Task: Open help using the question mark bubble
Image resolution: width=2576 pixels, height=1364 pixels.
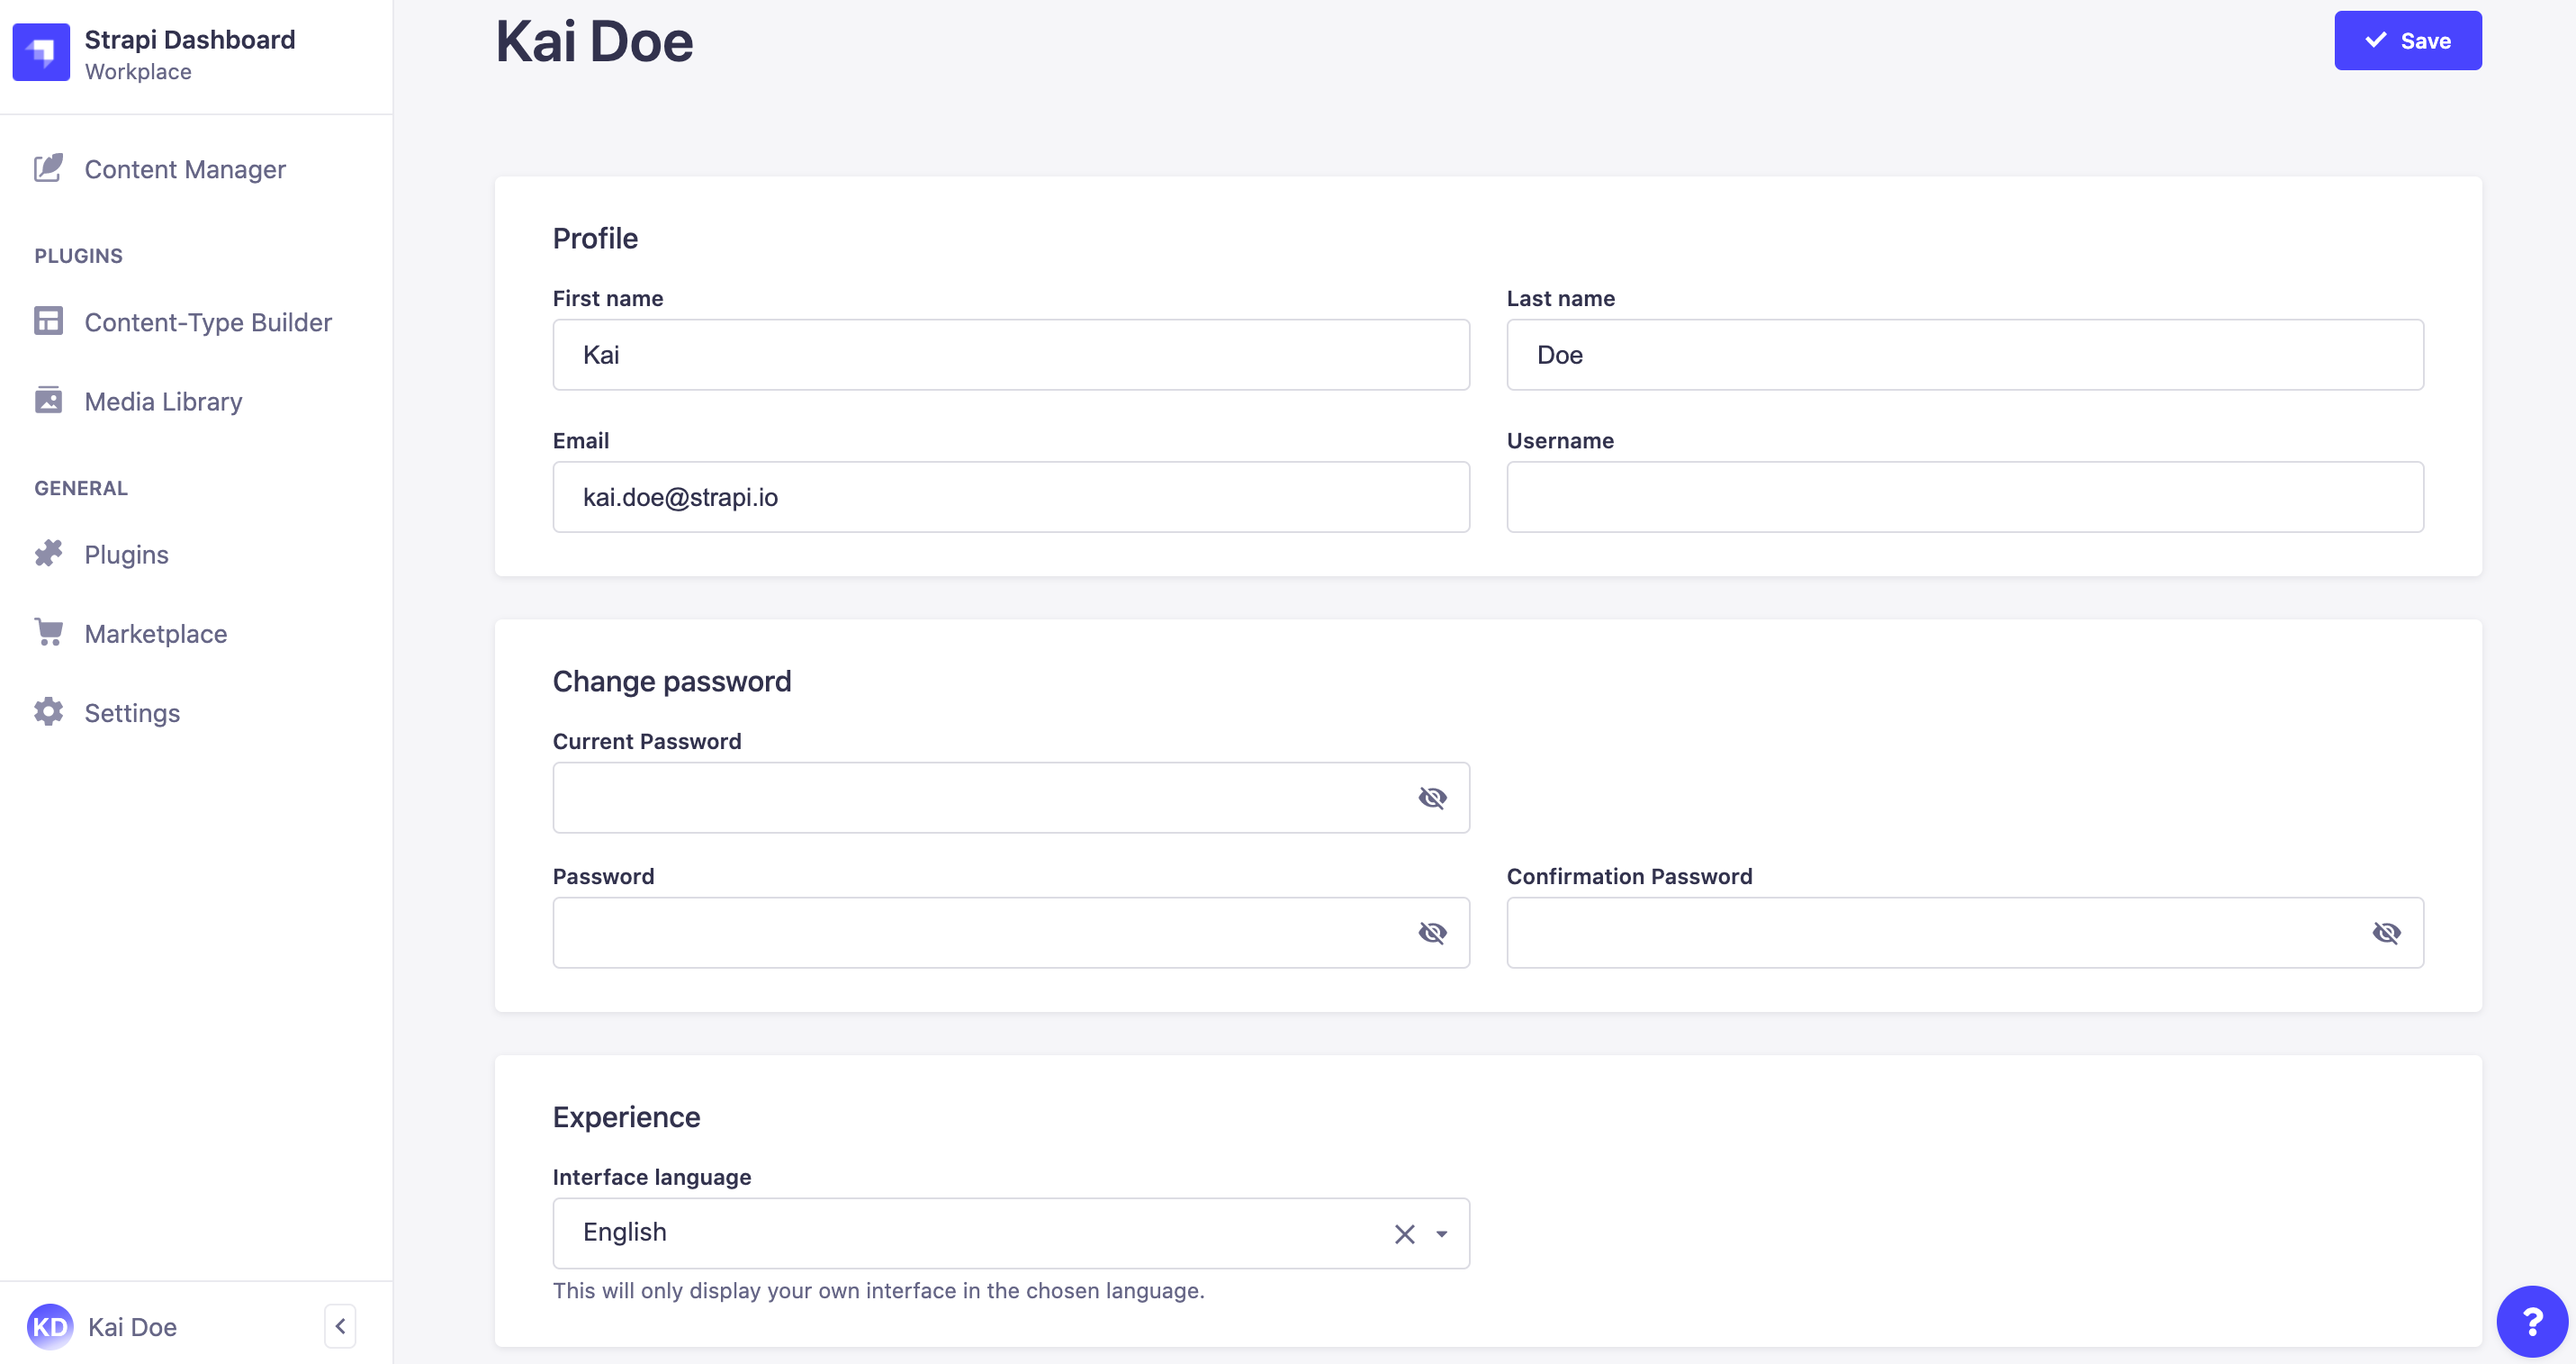Action: (x=2532, y=1321)
